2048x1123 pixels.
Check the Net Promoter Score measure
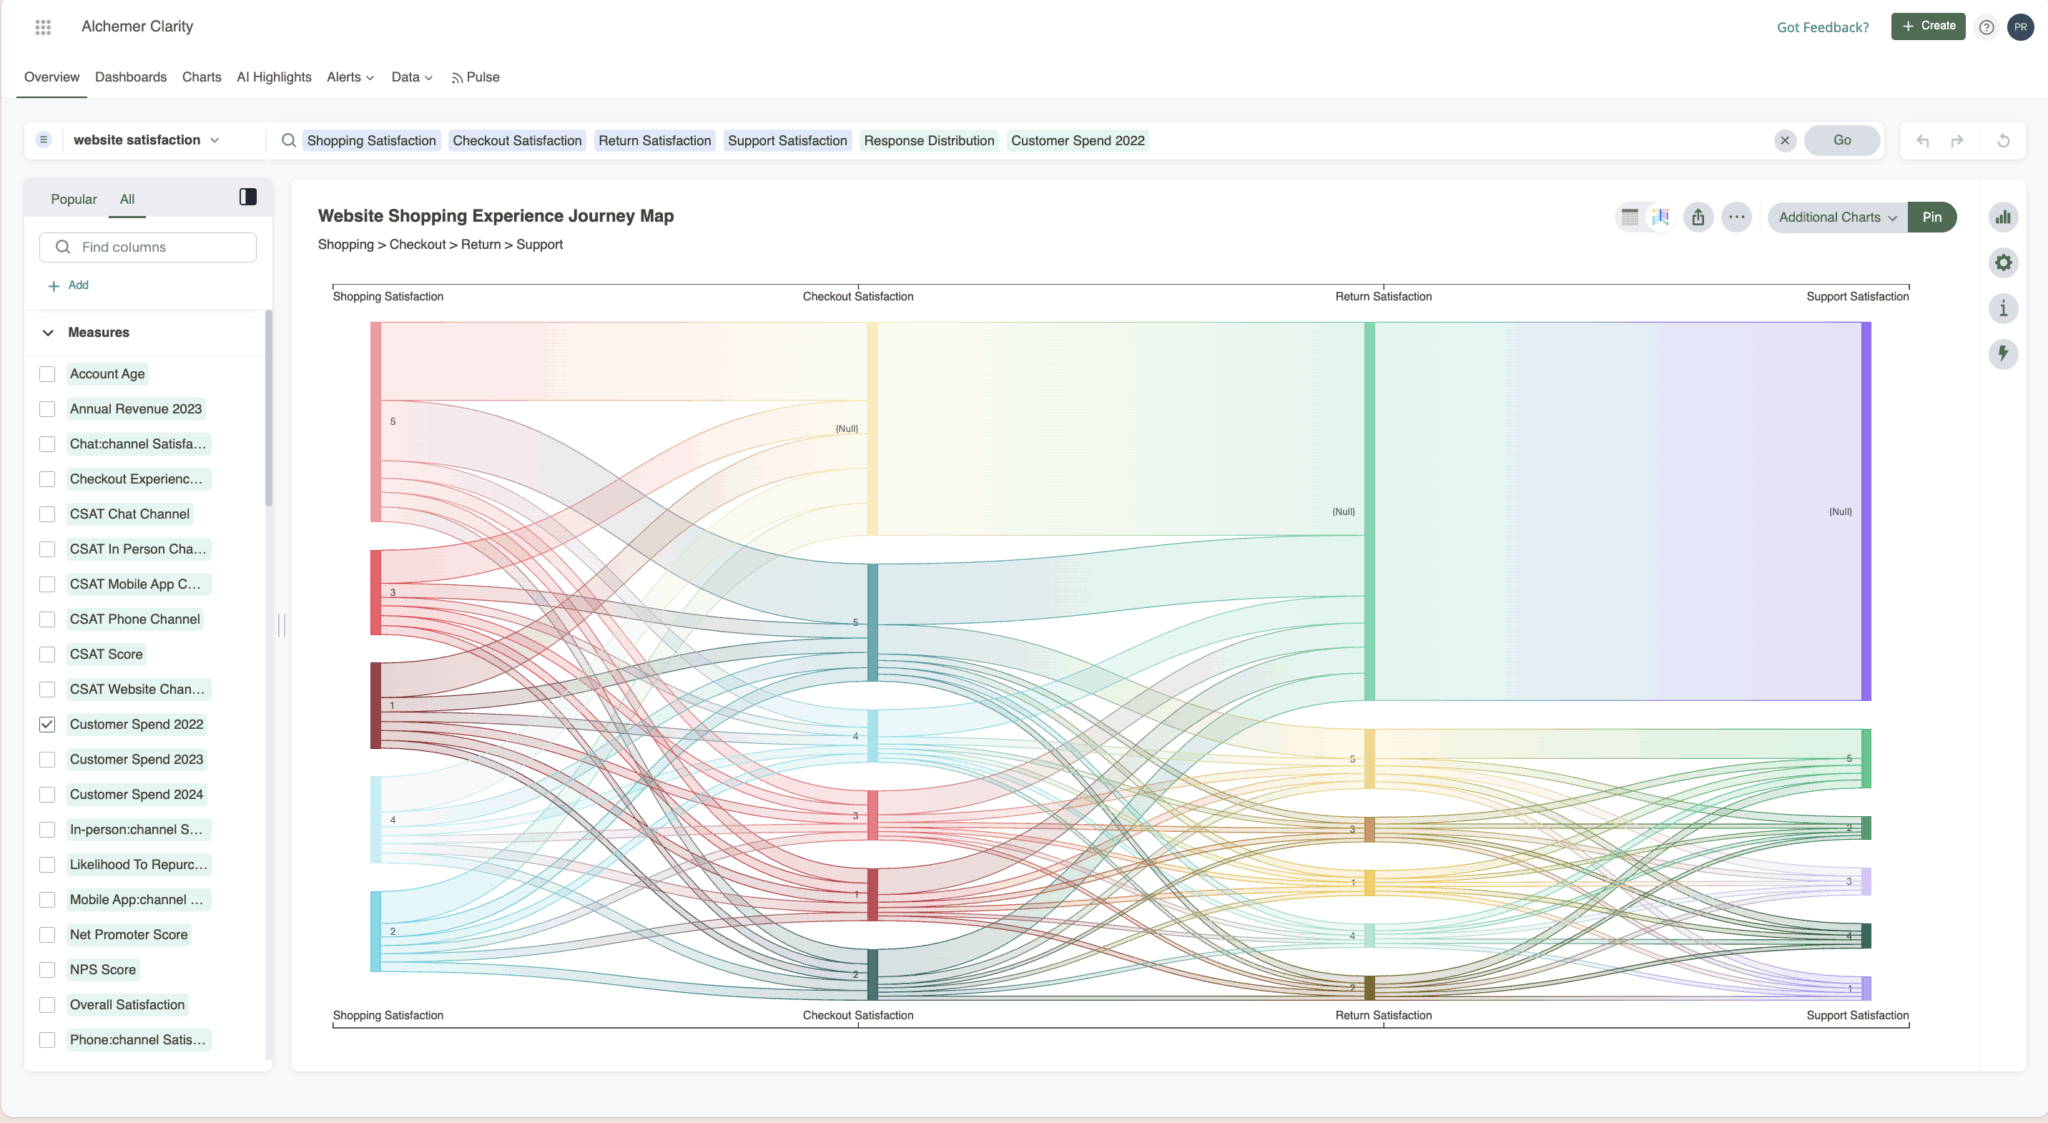coord(47,934)
